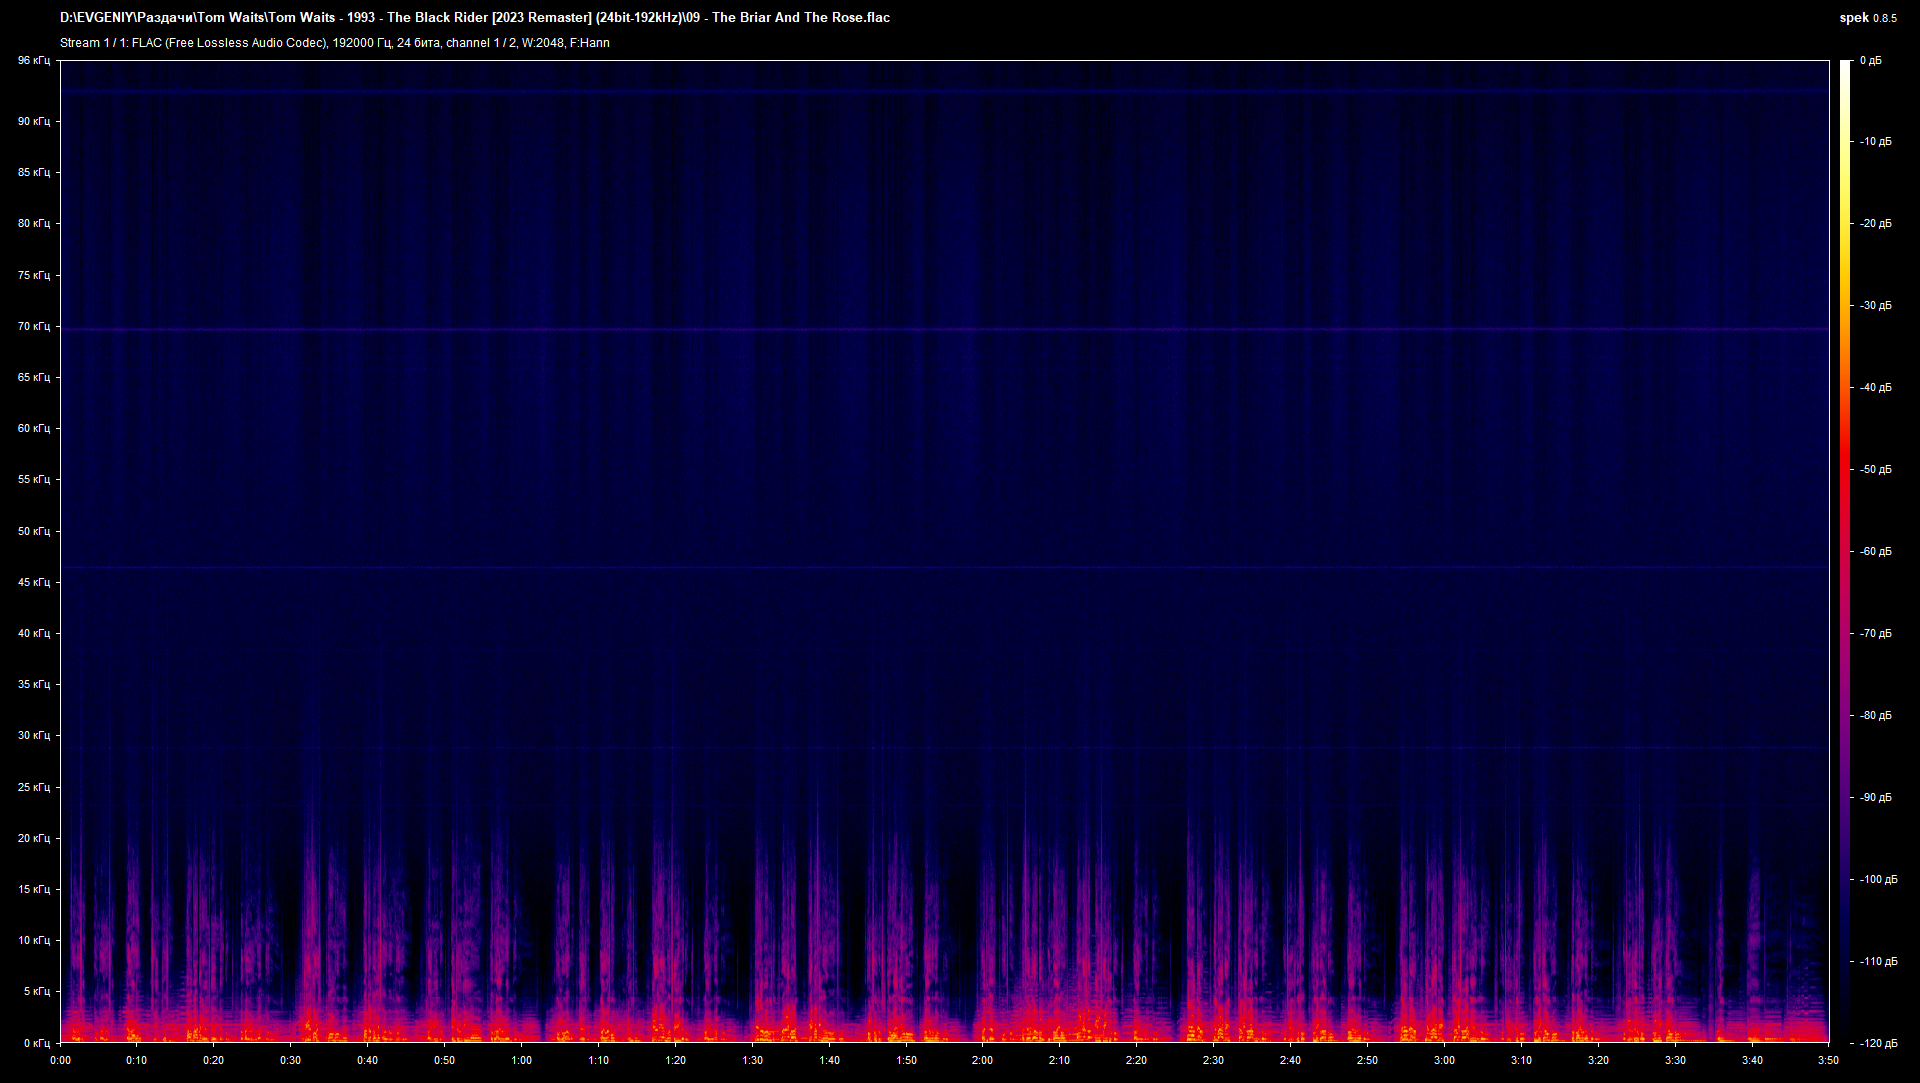Viewport: 1920px width, 1083px height.
Task: Click the 0:00 time axis label
Action: pos(60,1061)
